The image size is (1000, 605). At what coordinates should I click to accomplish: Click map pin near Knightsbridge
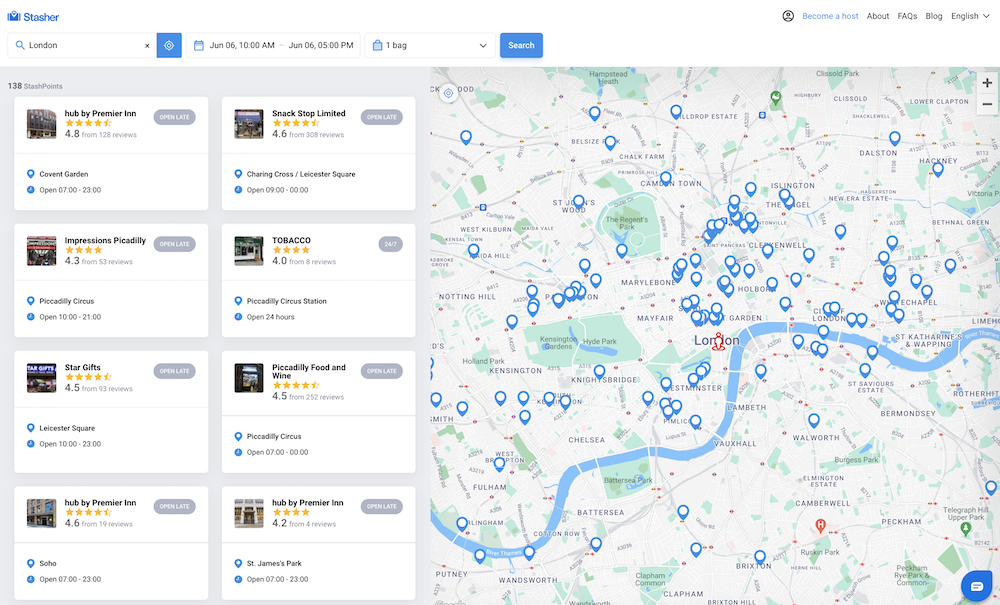pyautogui.click(x=599, y=371)
